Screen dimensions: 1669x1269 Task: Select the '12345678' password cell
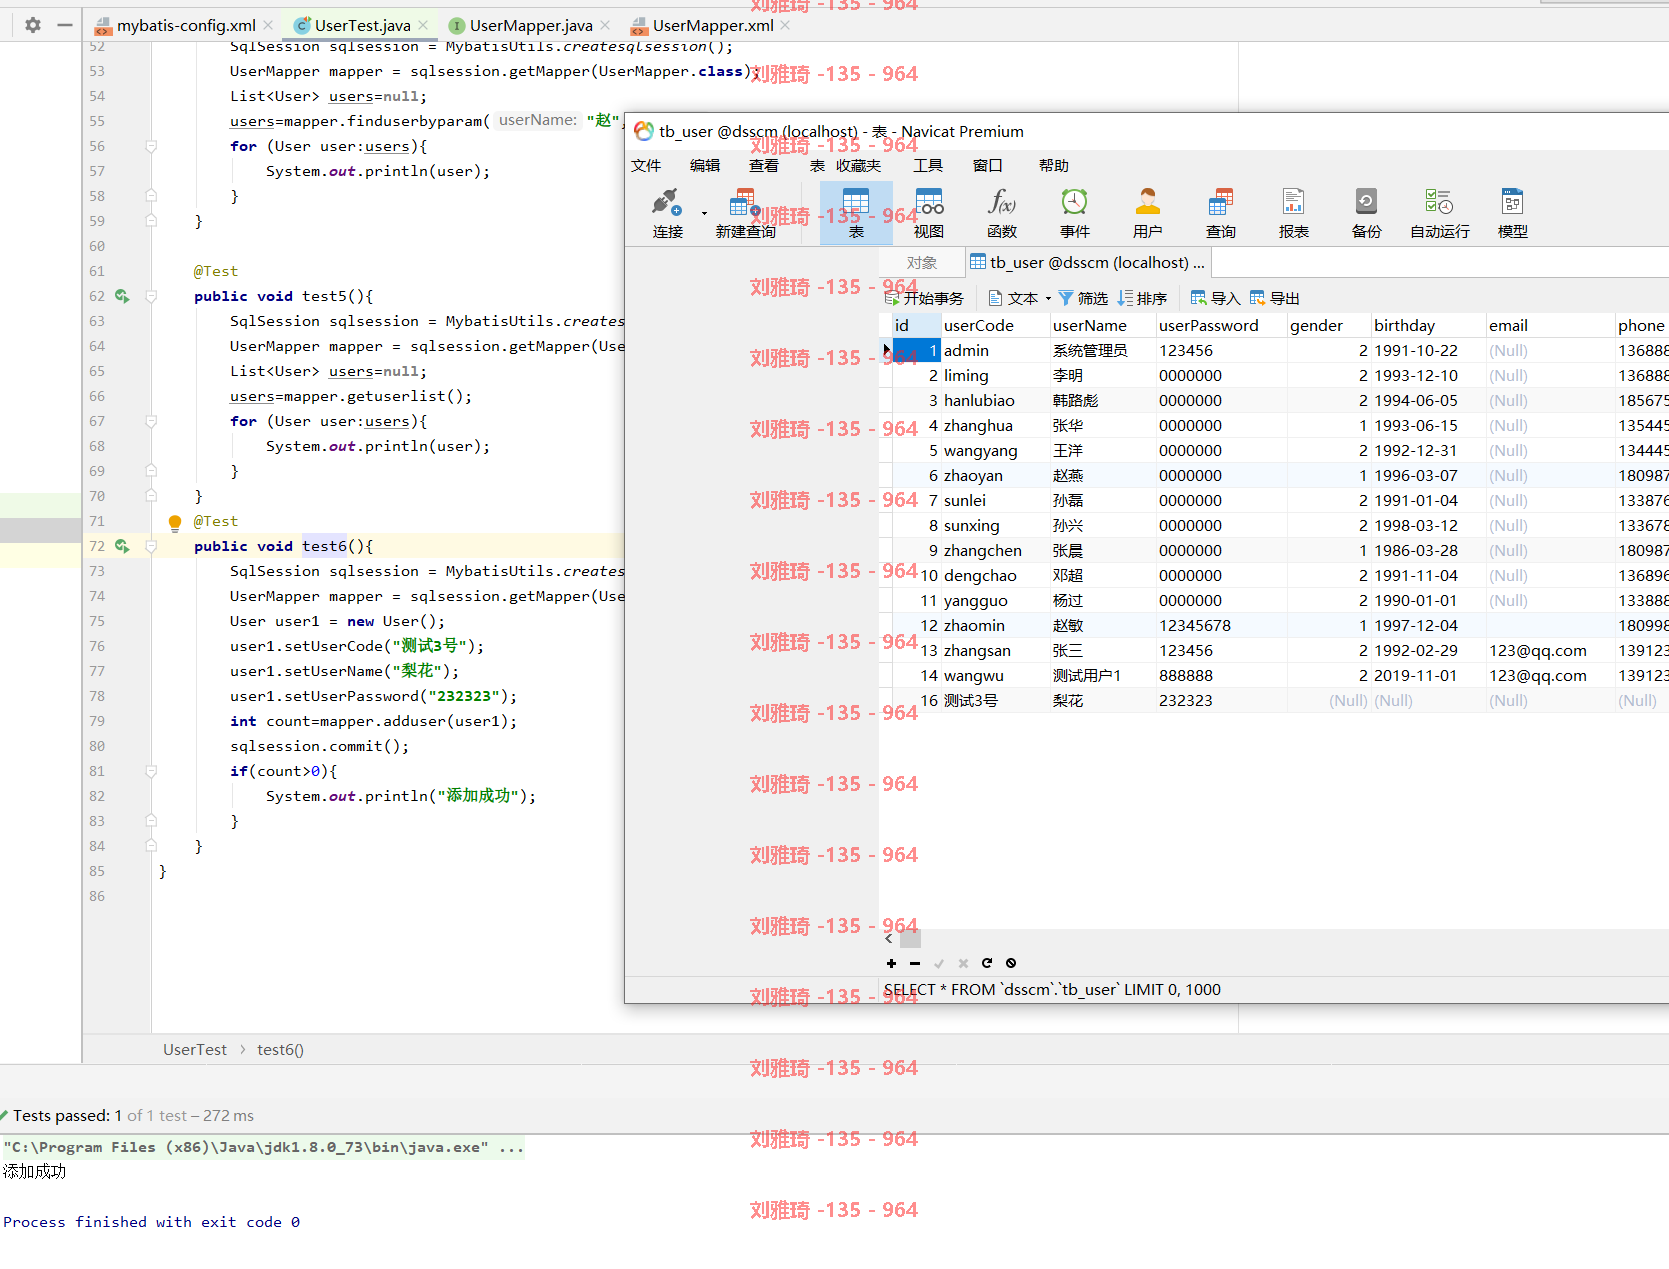coord(1221,625)
